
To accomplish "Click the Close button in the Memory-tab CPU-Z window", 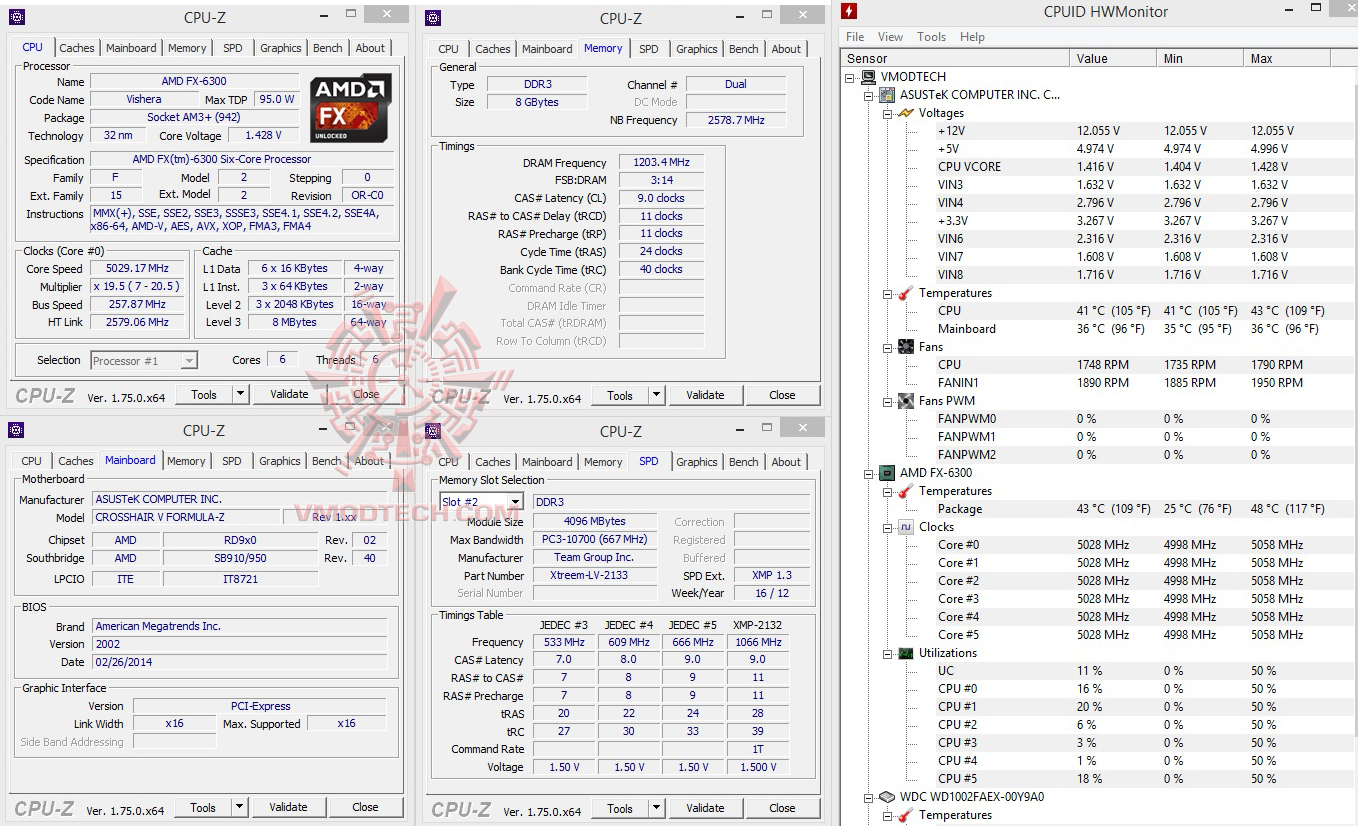I will click(x=782, y=395).
